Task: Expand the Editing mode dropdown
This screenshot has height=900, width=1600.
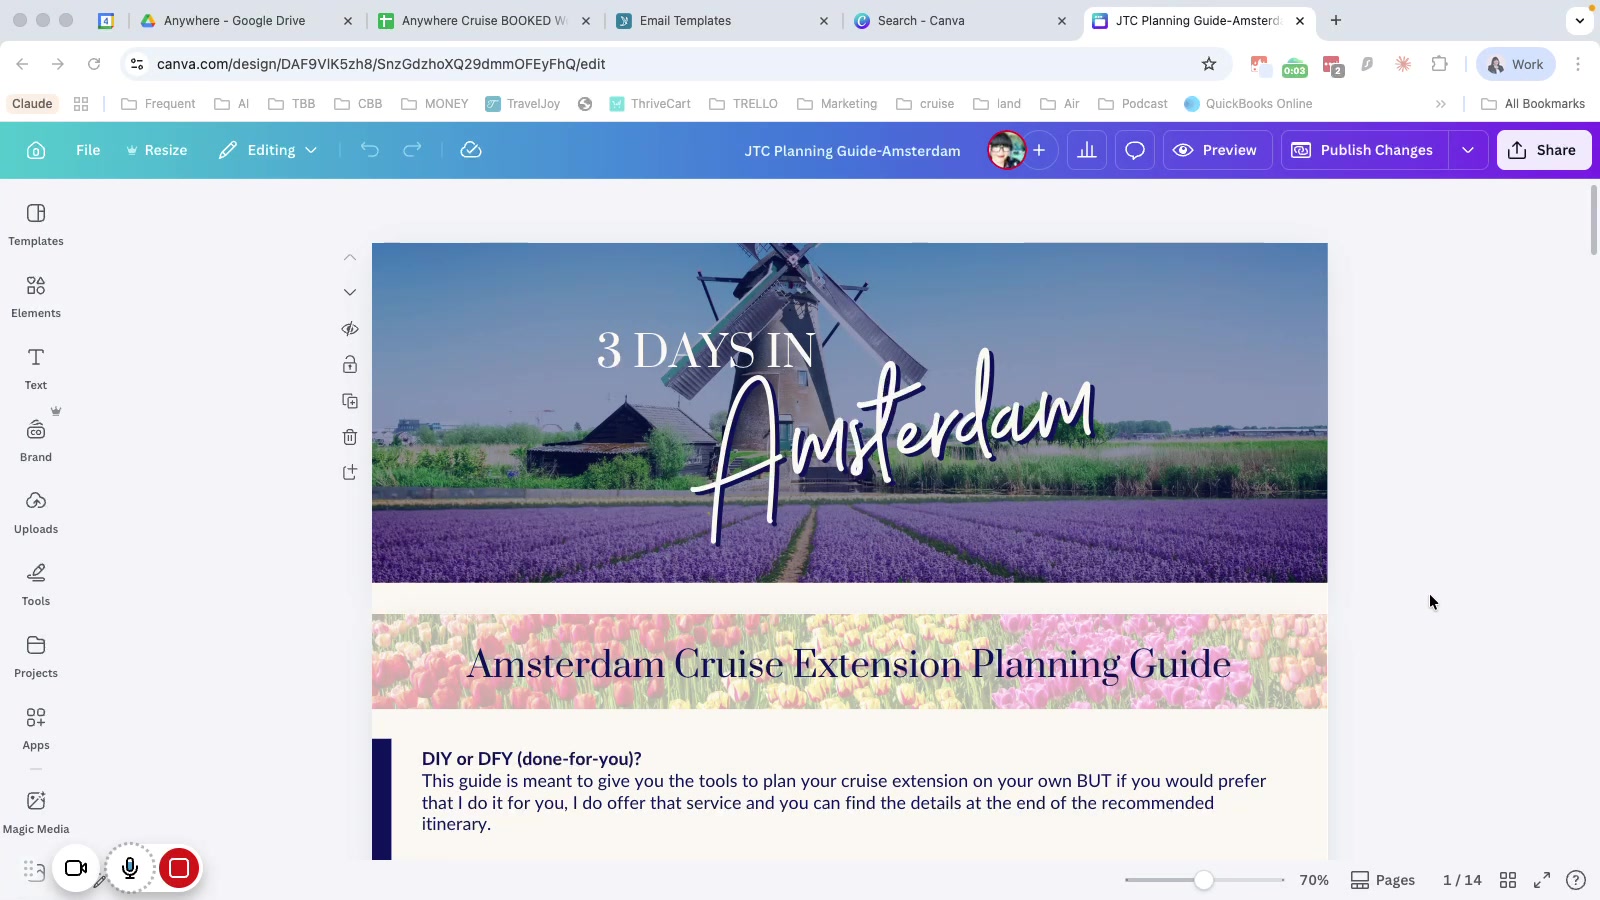Action: pos(269,150)
